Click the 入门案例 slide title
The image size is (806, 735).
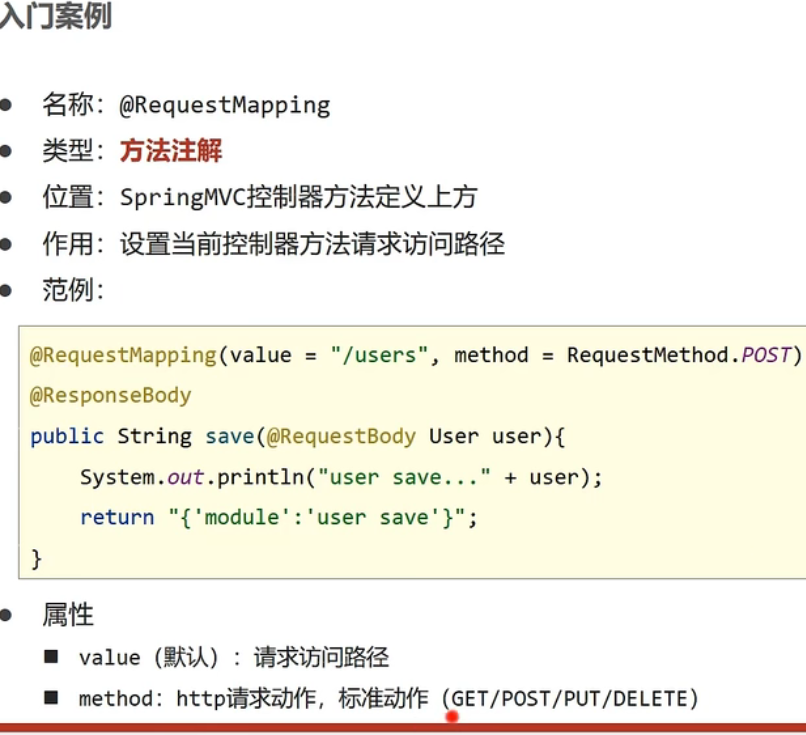(55, 17)
